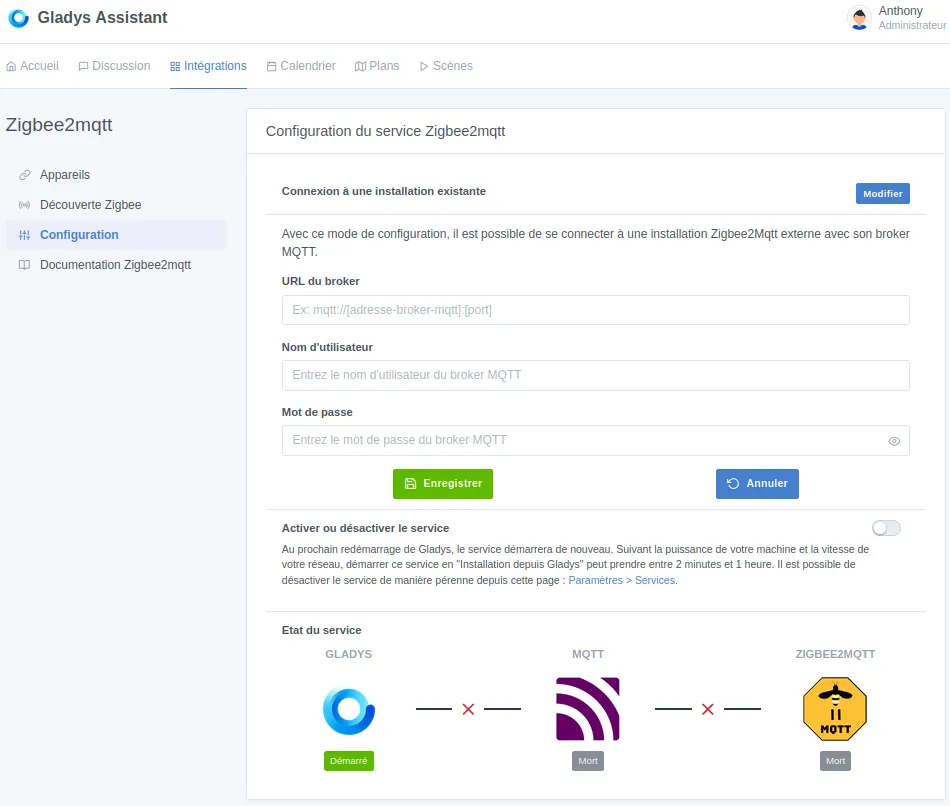Click the Mort status badge under MQTT
Viewport: 950px width, 806px height.
587,760
